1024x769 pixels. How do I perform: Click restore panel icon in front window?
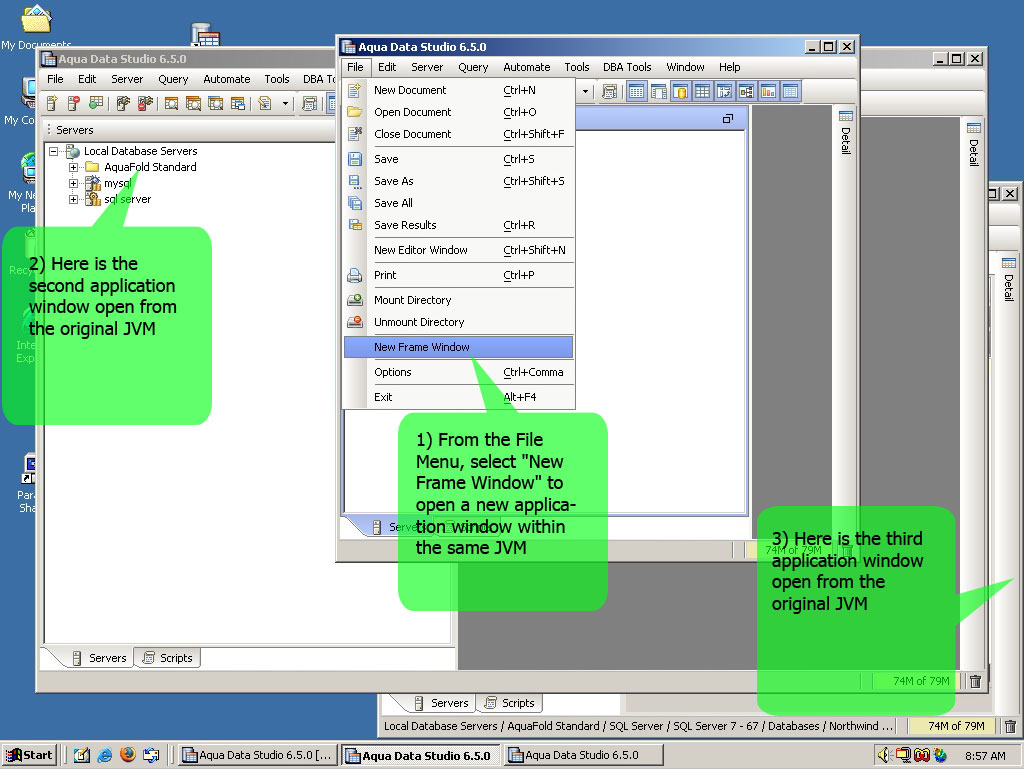[728, 119]
